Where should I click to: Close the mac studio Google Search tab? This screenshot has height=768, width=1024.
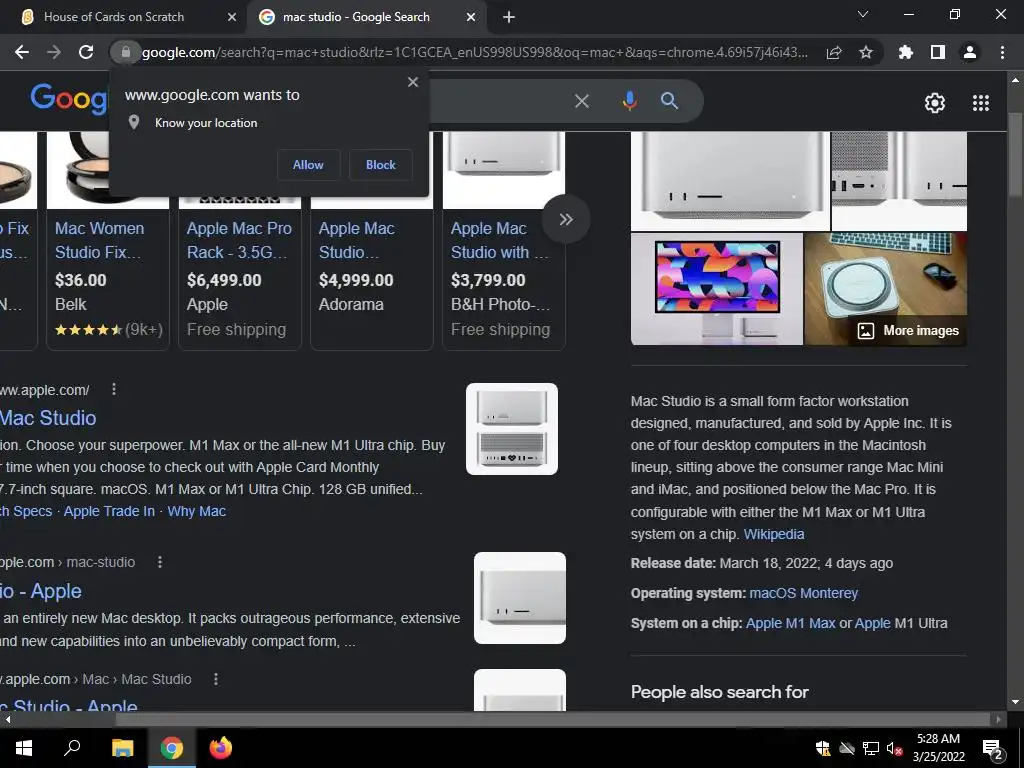tap(470, 17)
